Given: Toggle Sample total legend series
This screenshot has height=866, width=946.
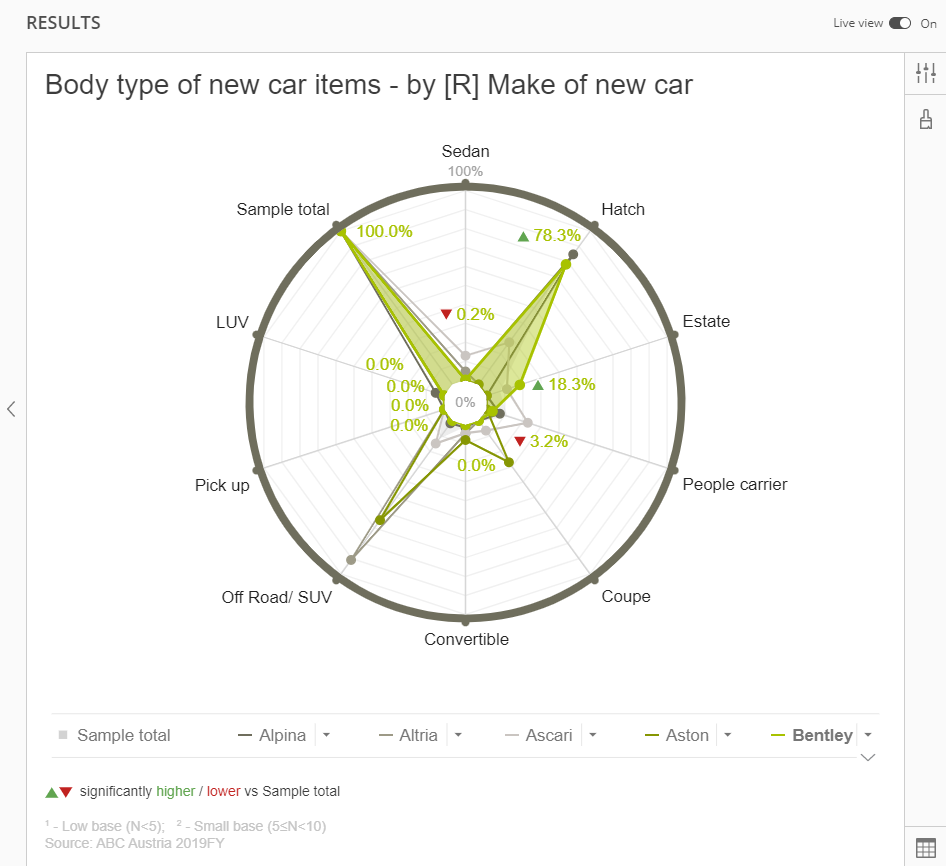Looking at the screenshot, I should tap(115, 735).
